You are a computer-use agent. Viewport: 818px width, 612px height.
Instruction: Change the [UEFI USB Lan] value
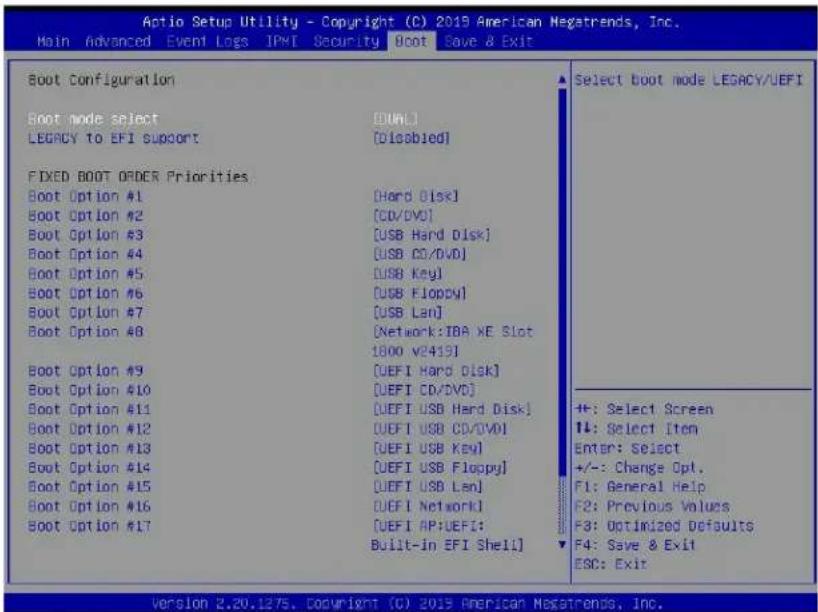point(428,487)
